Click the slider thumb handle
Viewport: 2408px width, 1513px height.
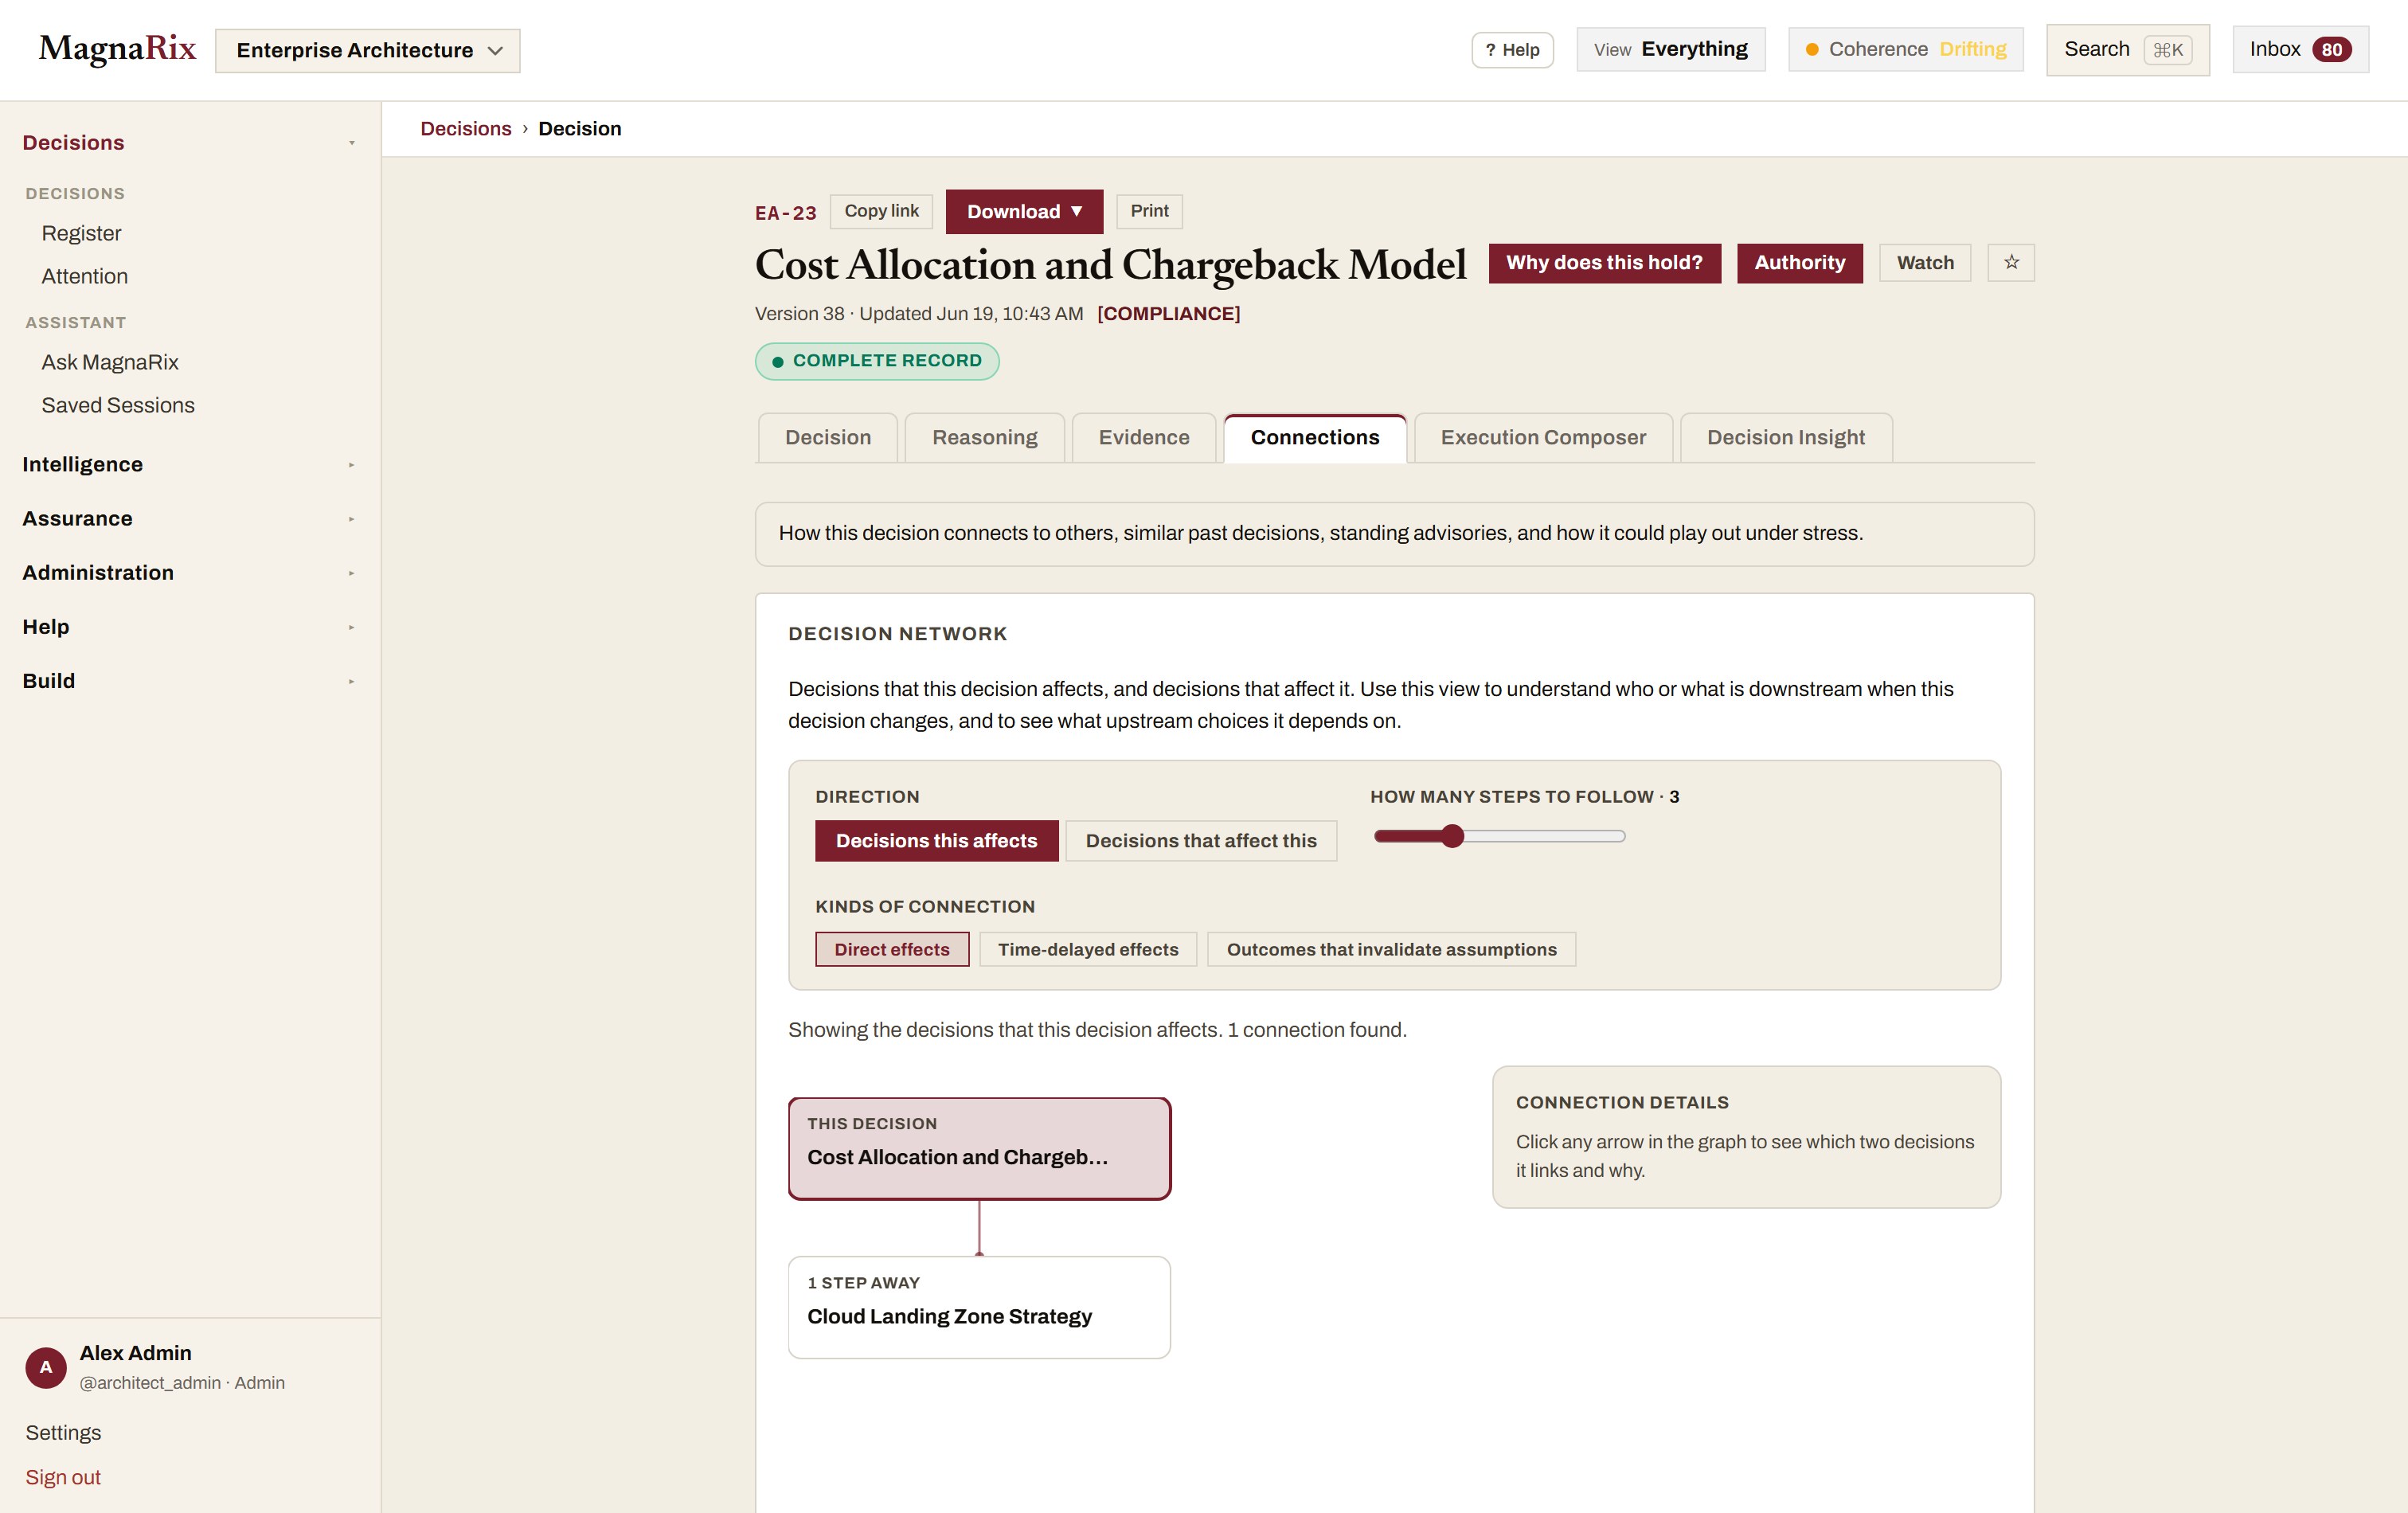(1452, 836)
